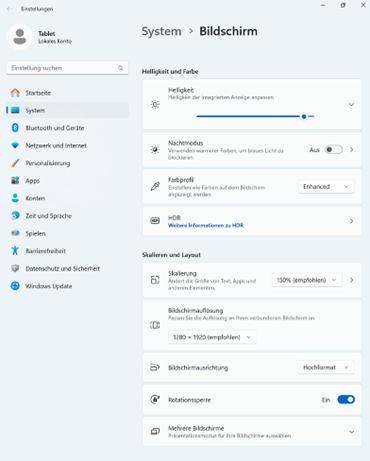Select Netzwerk und Internet menu item
370x461 pixels.
point(68,145)
